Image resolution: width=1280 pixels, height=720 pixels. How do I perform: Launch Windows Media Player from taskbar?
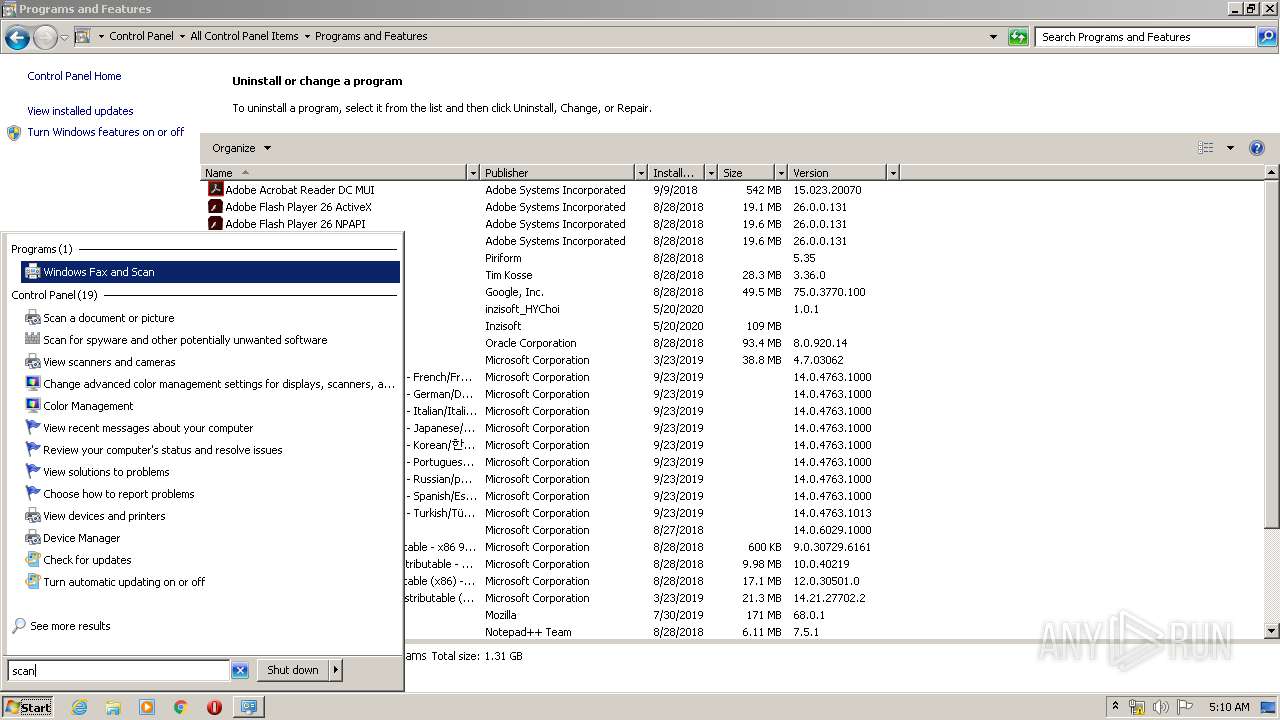click(x=147, y=707)
